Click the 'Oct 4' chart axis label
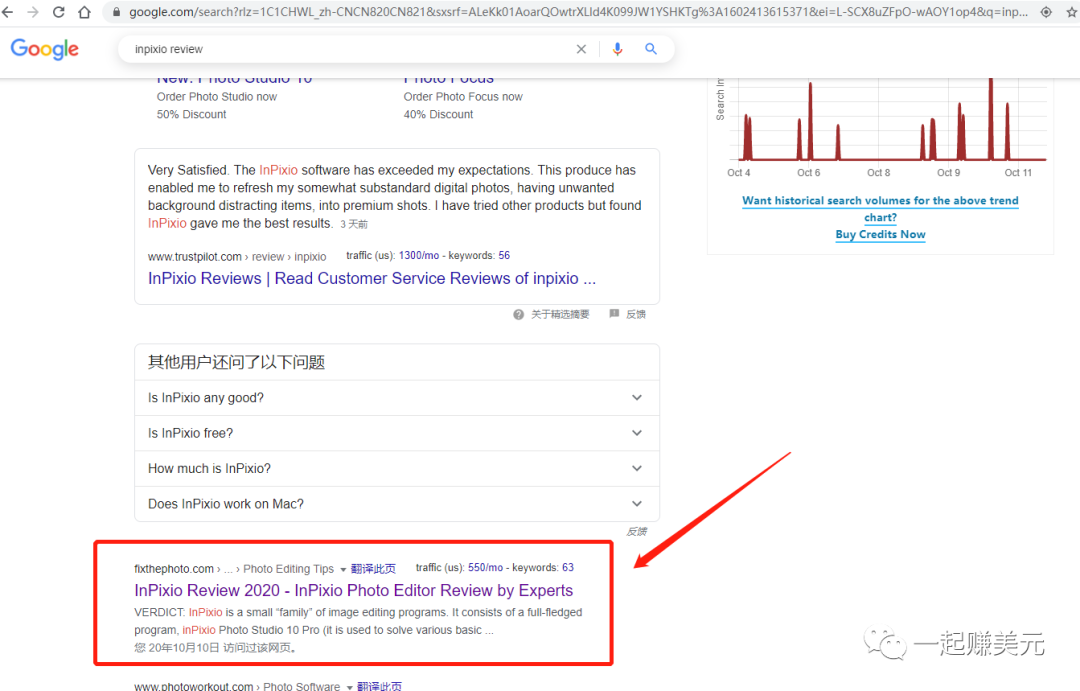The height and width of the screenshot is (691, 1080). coord(738,173)
